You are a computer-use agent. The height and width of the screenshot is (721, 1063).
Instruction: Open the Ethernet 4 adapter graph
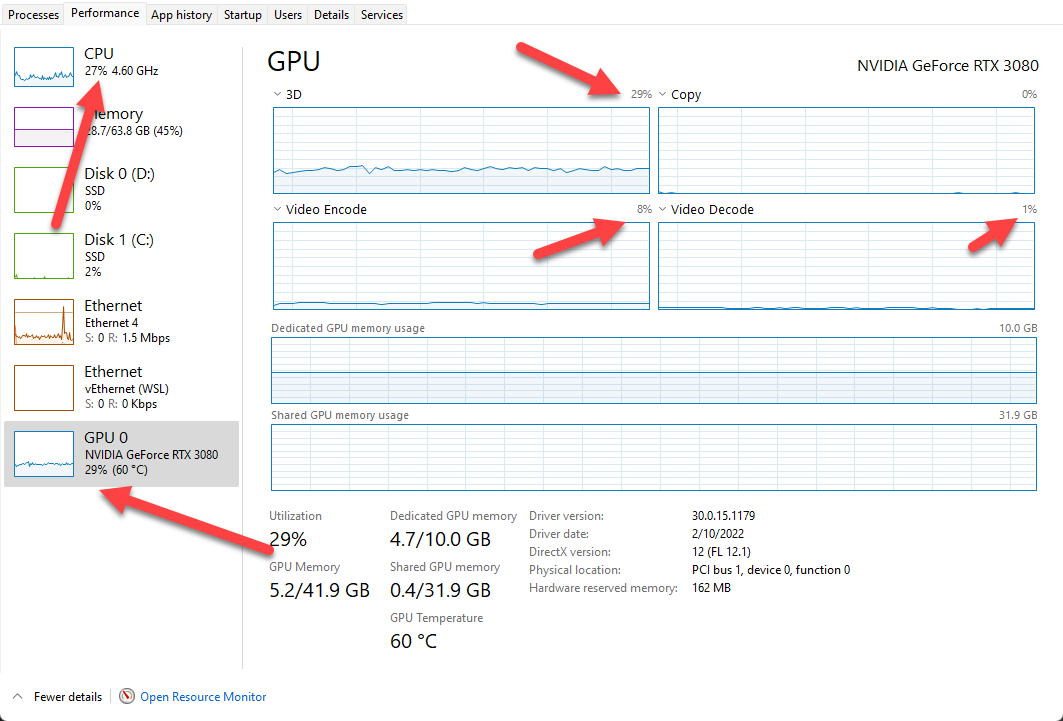click(x=43, y=322)
